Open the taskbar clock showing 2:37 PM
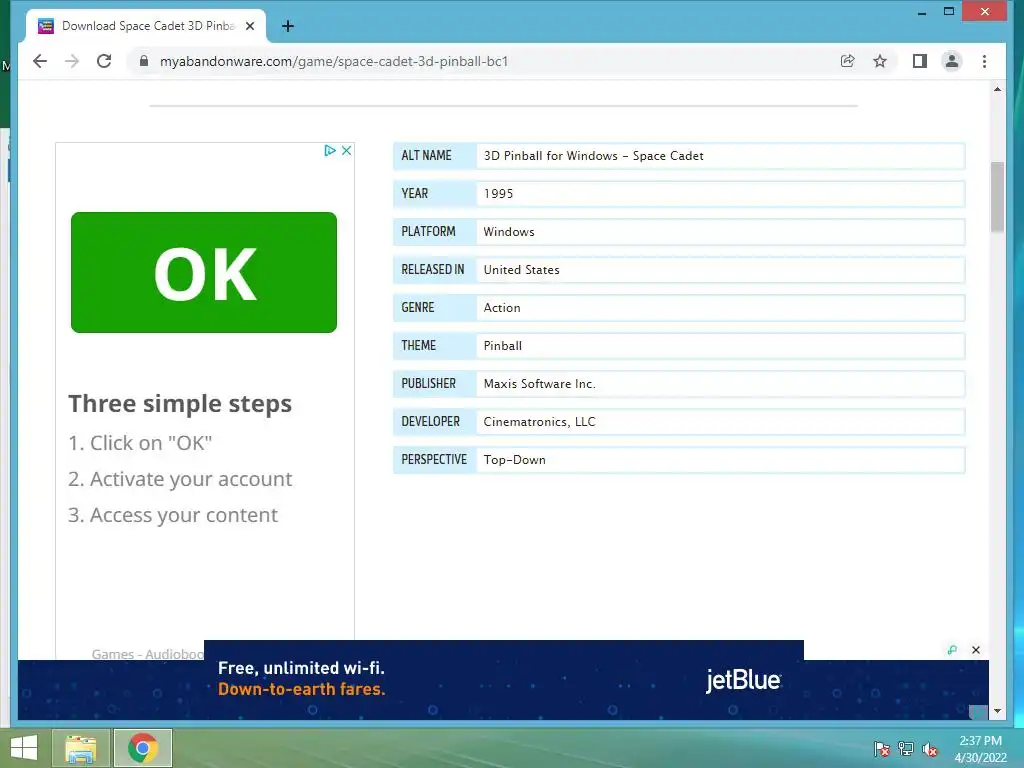 click(x=980, y=749)
